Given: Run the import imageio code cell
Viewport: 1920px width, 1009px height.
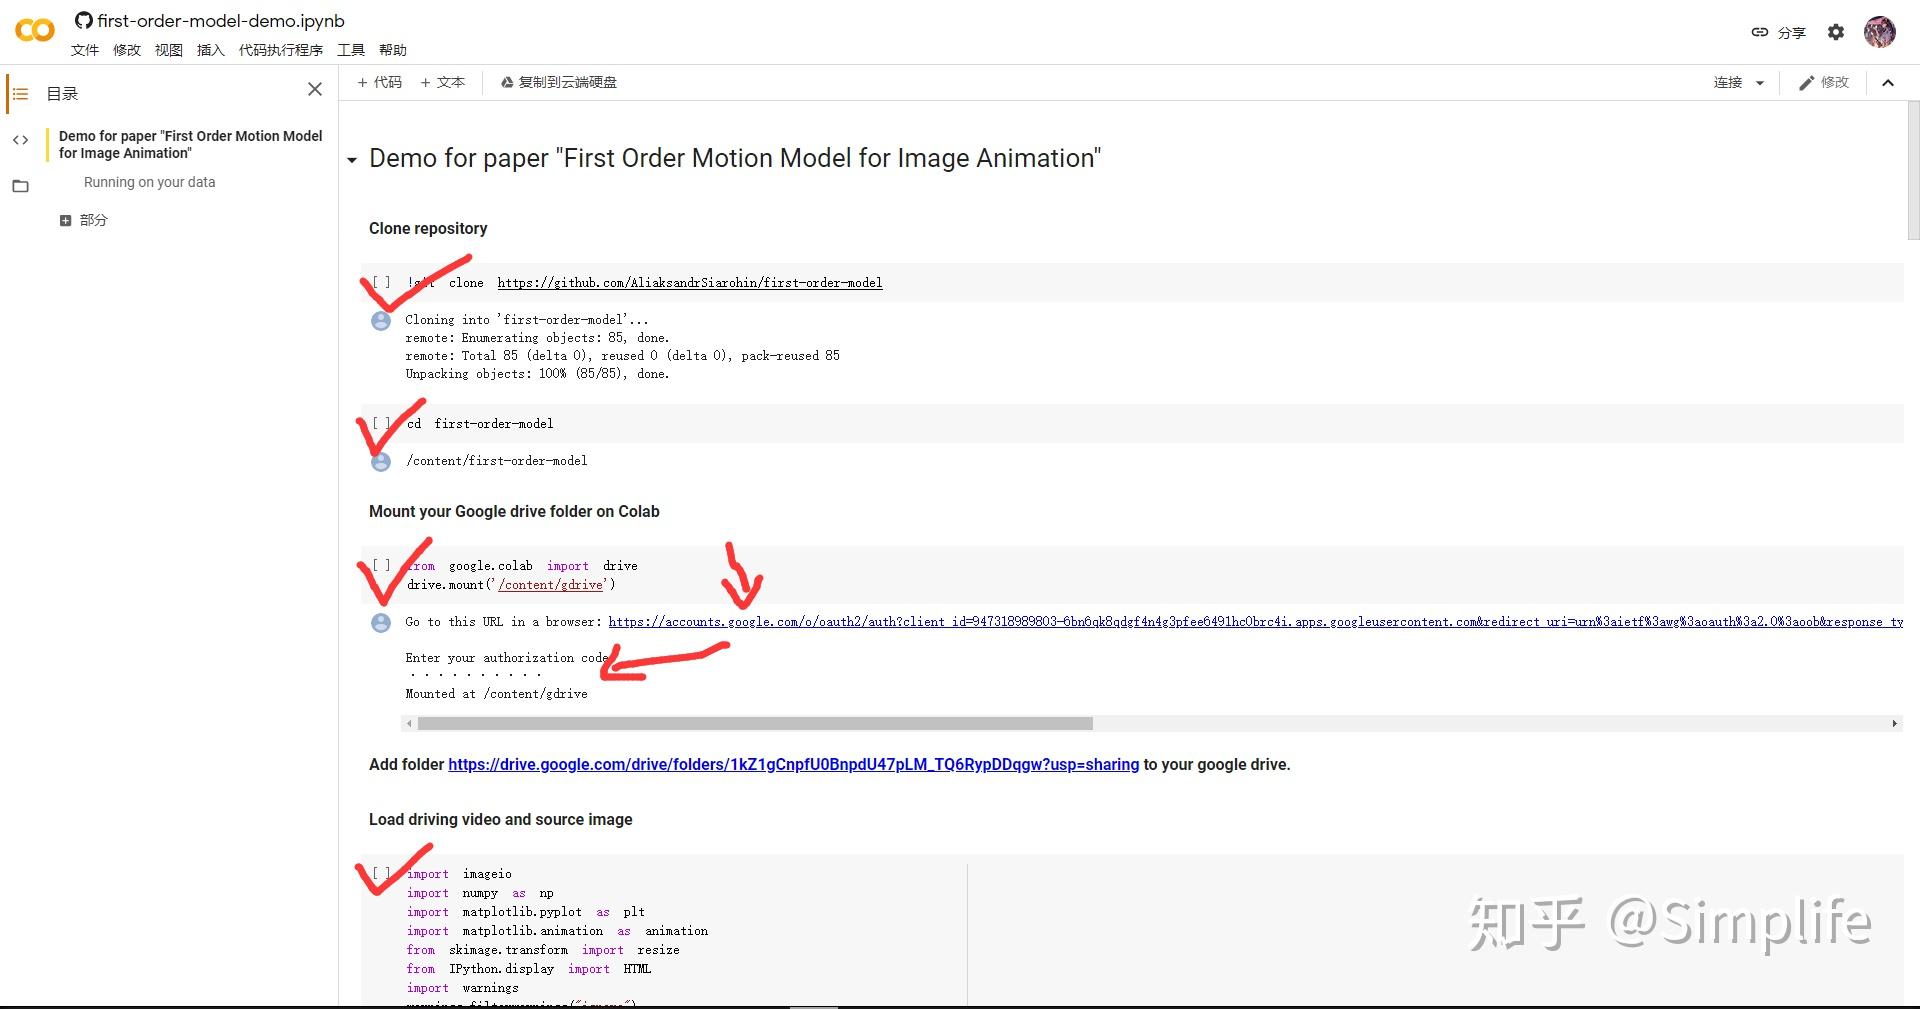Looking at the screenshot, I should [381, 873].
